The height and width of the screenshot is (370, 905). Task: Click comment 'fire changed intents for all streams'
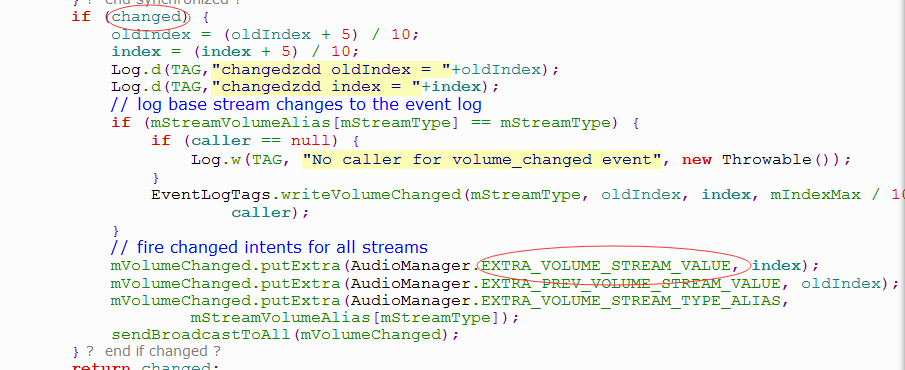tap(269, 248)
